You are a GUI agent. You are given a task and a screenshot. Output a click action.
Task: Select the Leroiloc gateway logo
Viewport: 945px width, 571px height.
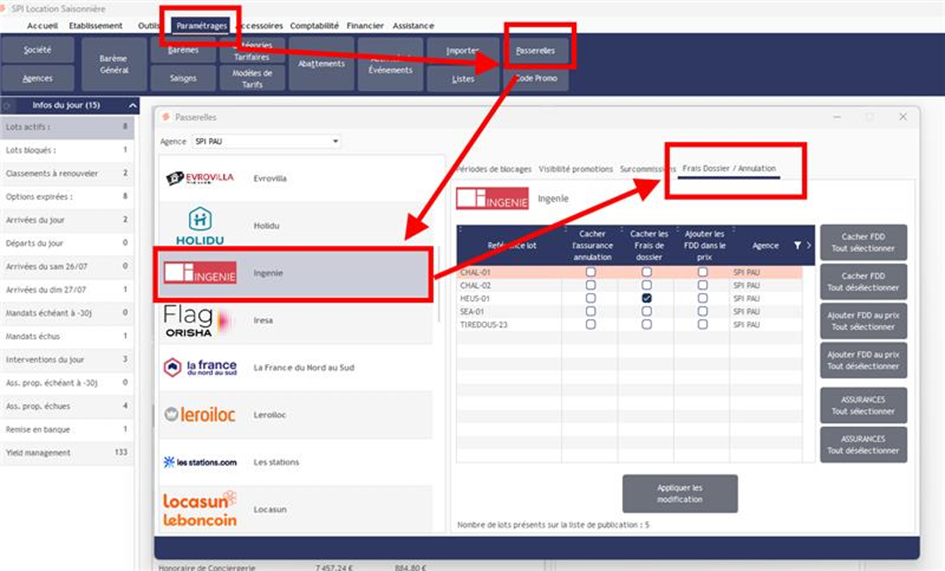pos(200,414)
